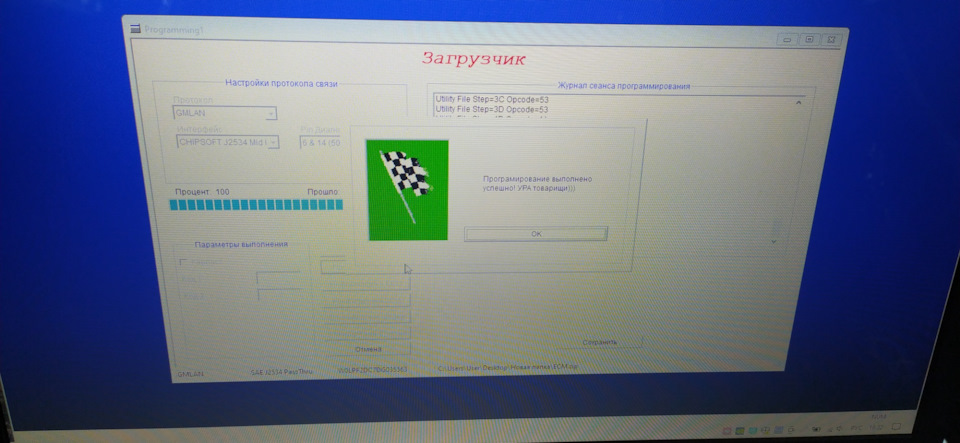
Task: Confirm the success message with OK
Action: (536, 234)
